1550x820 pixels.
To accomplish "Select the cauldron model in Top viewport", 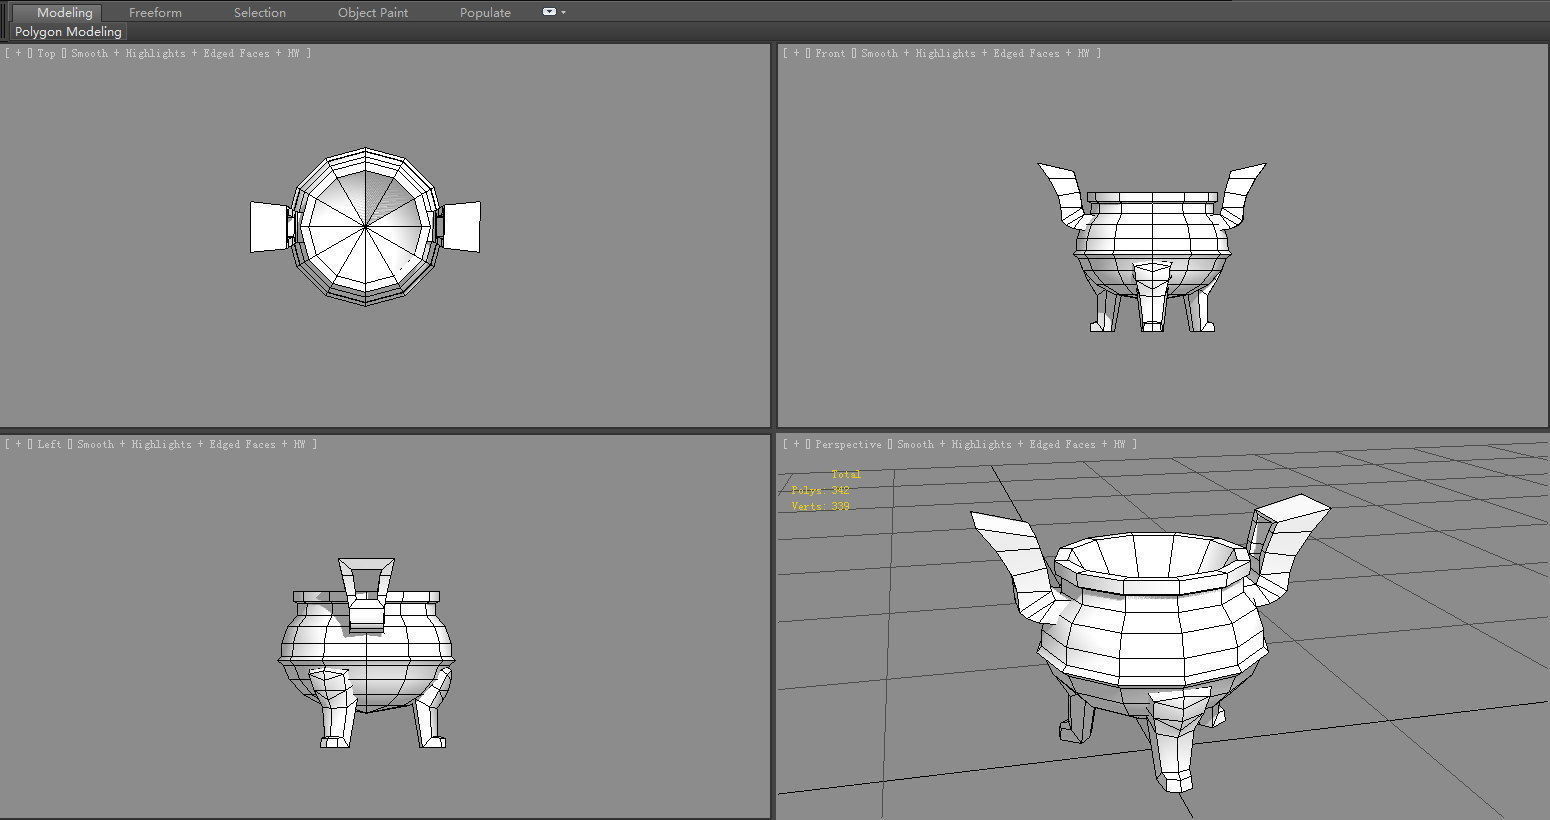I will [x=365, y=228].
